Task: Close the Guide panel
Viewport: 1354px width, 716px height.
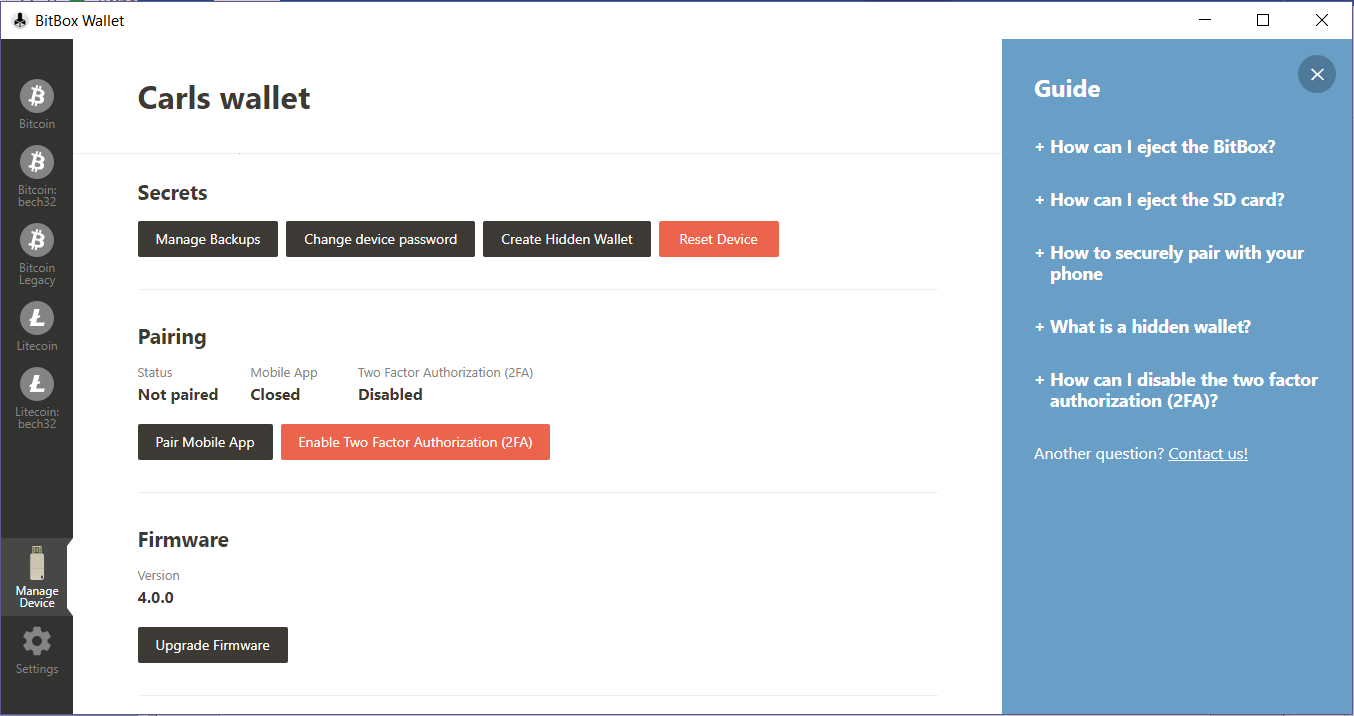Action: coord(1317,74)
